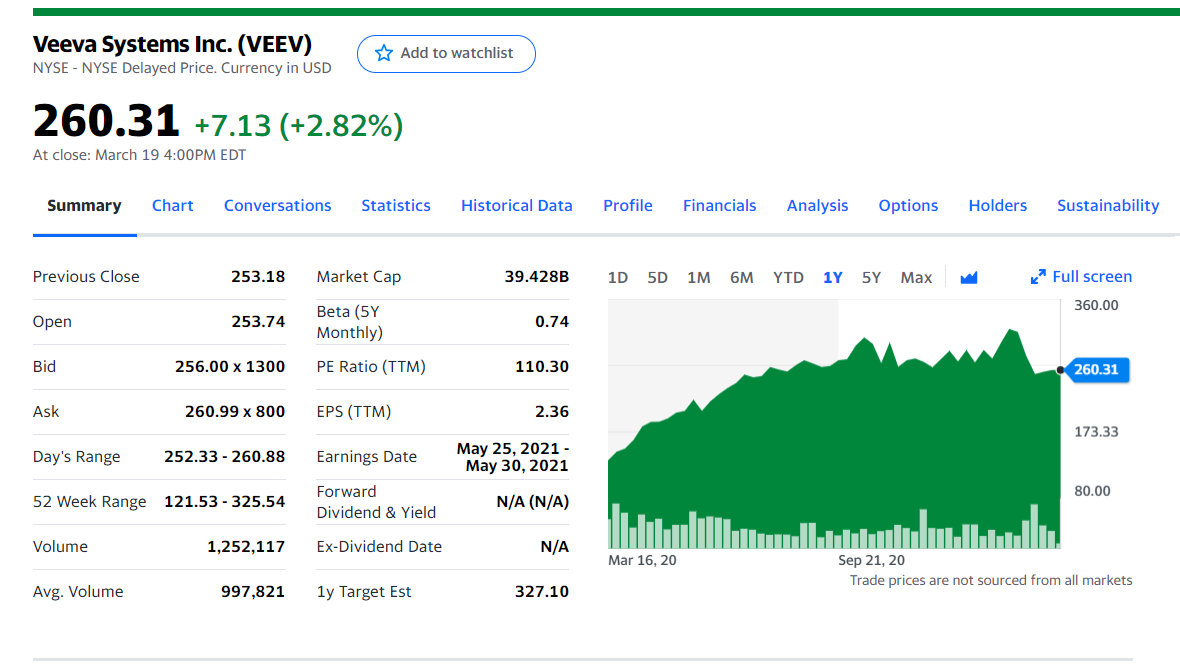The width and height of the screenshot is (1180, 666).
Task: Add Veeva Systems to watchlist
Action: (x=446, y=53)
